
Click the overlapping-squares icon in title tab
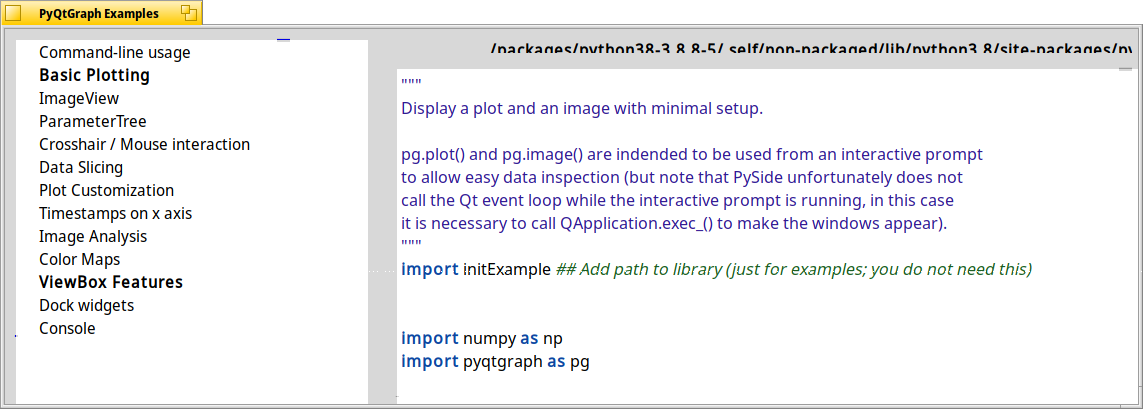(x=189, y=12)
